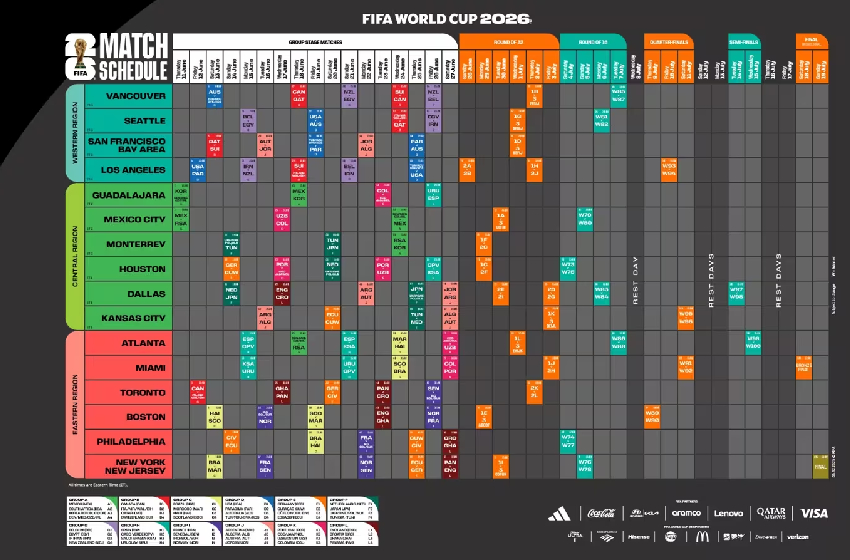The height and width of the screenshot is (560, 850).
Task: Click the Lenovo sponsor logo
Action: tap(727, 513)
